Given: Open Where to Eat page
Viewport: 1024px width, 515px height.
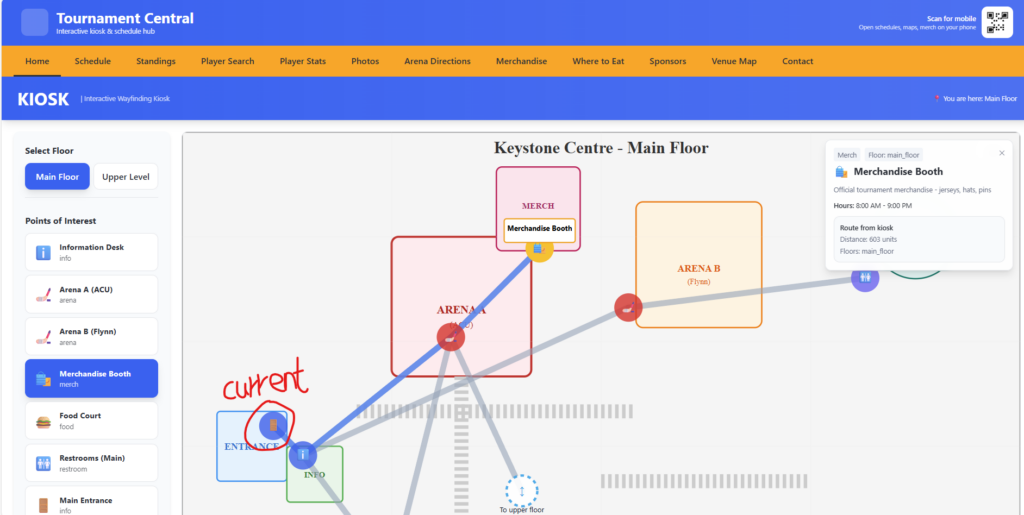Looking at the screenshot, I should pyautogui.click(x=598, y=61).
